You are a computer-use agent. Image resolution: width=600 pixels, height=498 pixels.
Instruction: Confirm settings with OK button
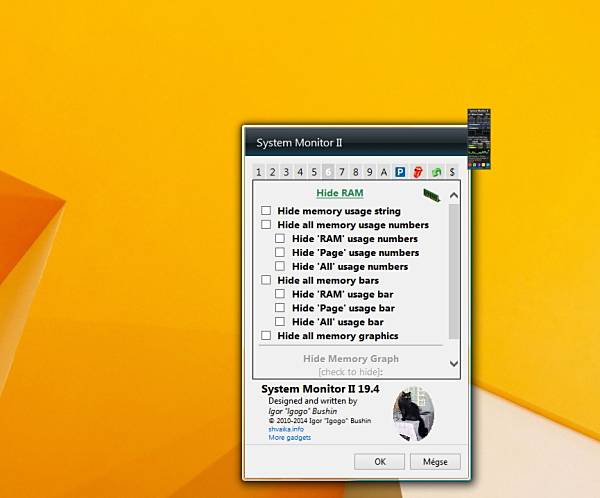380,462
